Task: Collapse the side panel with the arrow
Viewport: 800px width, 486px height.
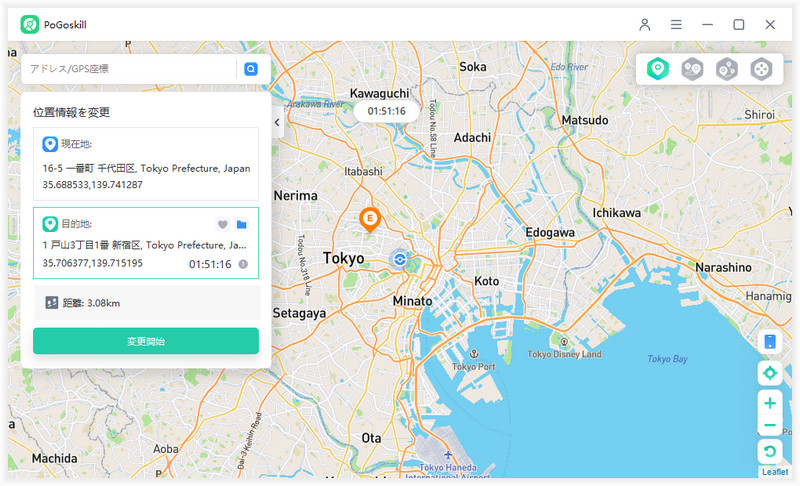Action: click(277, 122)
